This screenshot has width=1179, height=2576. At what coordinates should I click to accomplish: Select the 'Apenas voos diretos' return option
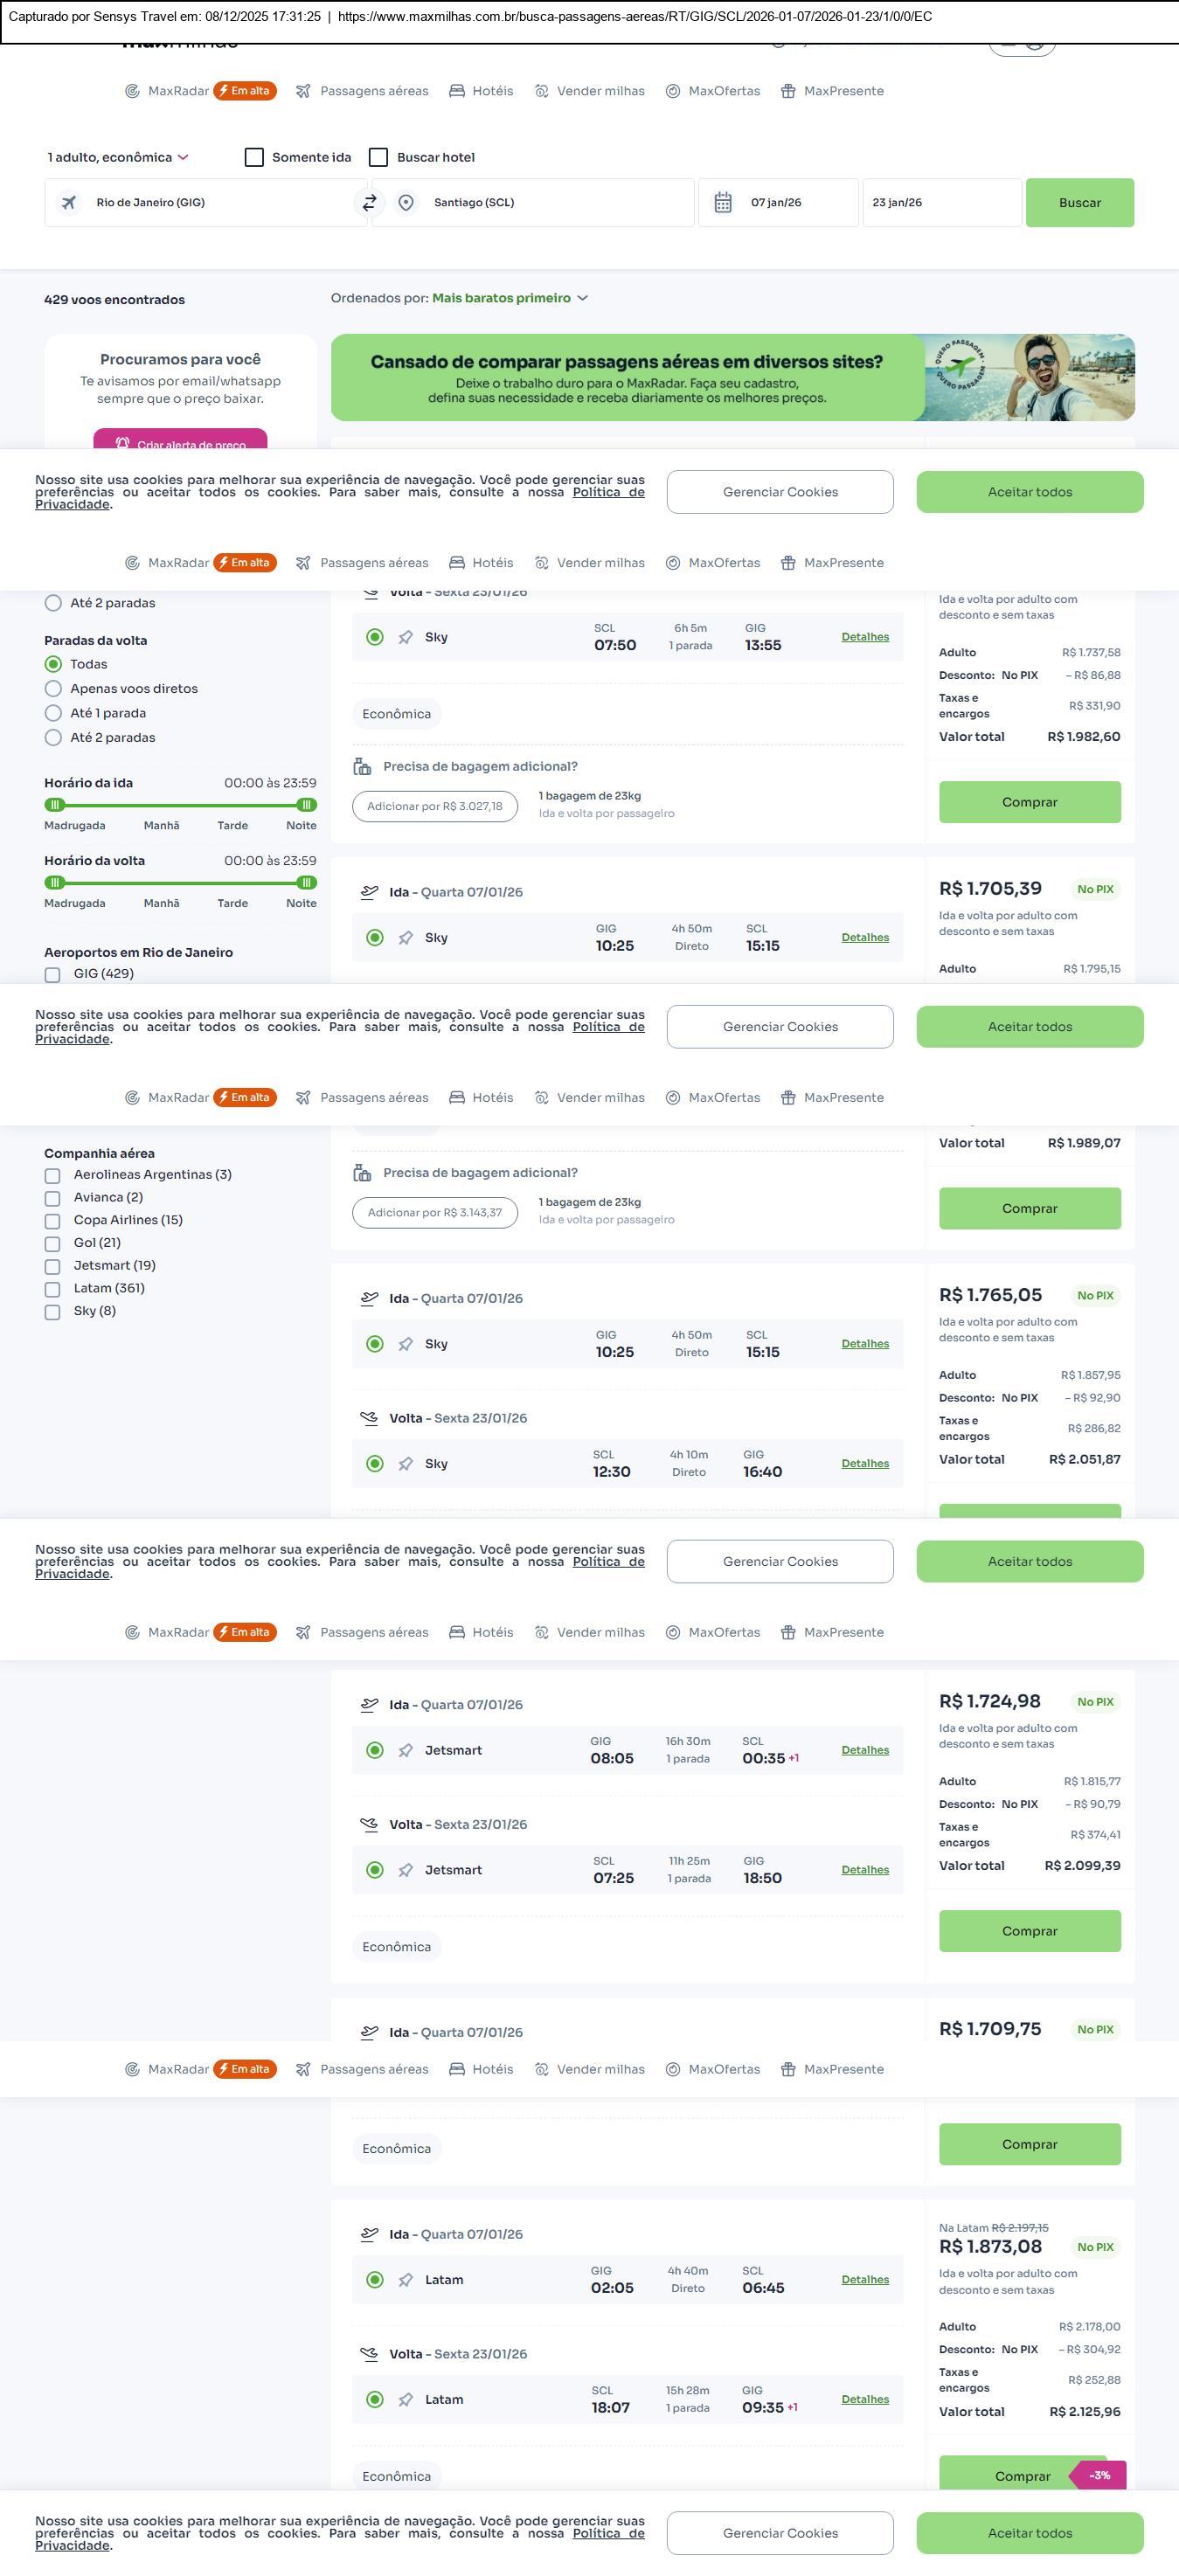pos(54,689)
